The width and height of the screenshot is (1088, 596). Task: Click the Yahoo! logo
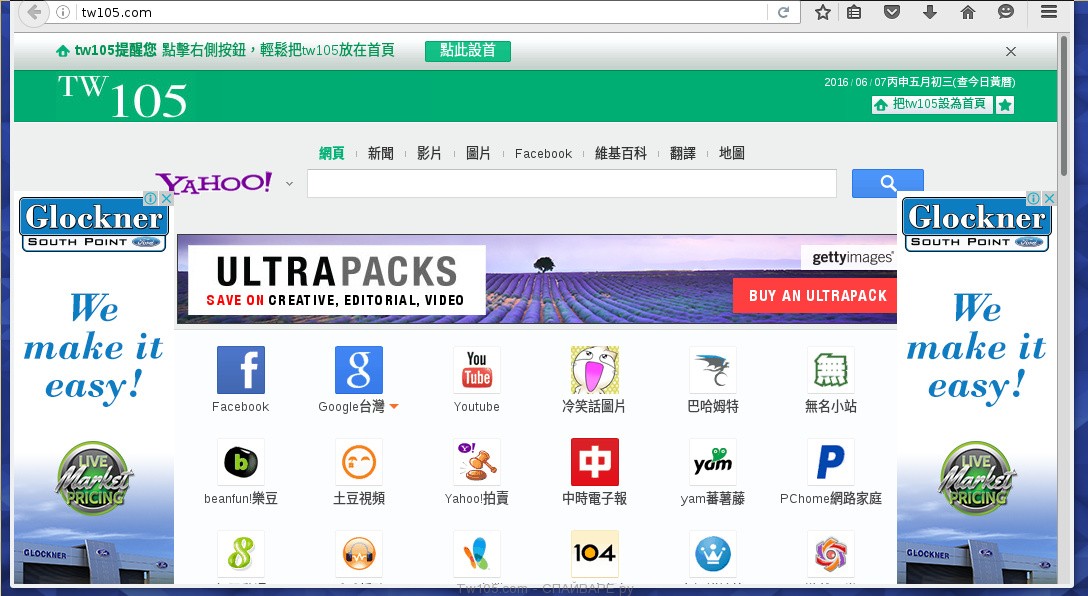214,183
